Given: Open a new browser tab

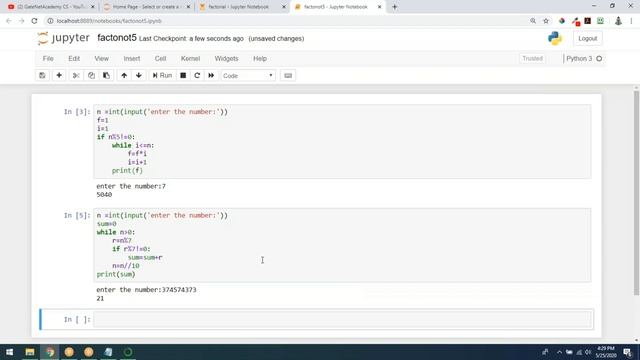Looking at the screenshot, I should pyautogui.click(x=394, y=7).
